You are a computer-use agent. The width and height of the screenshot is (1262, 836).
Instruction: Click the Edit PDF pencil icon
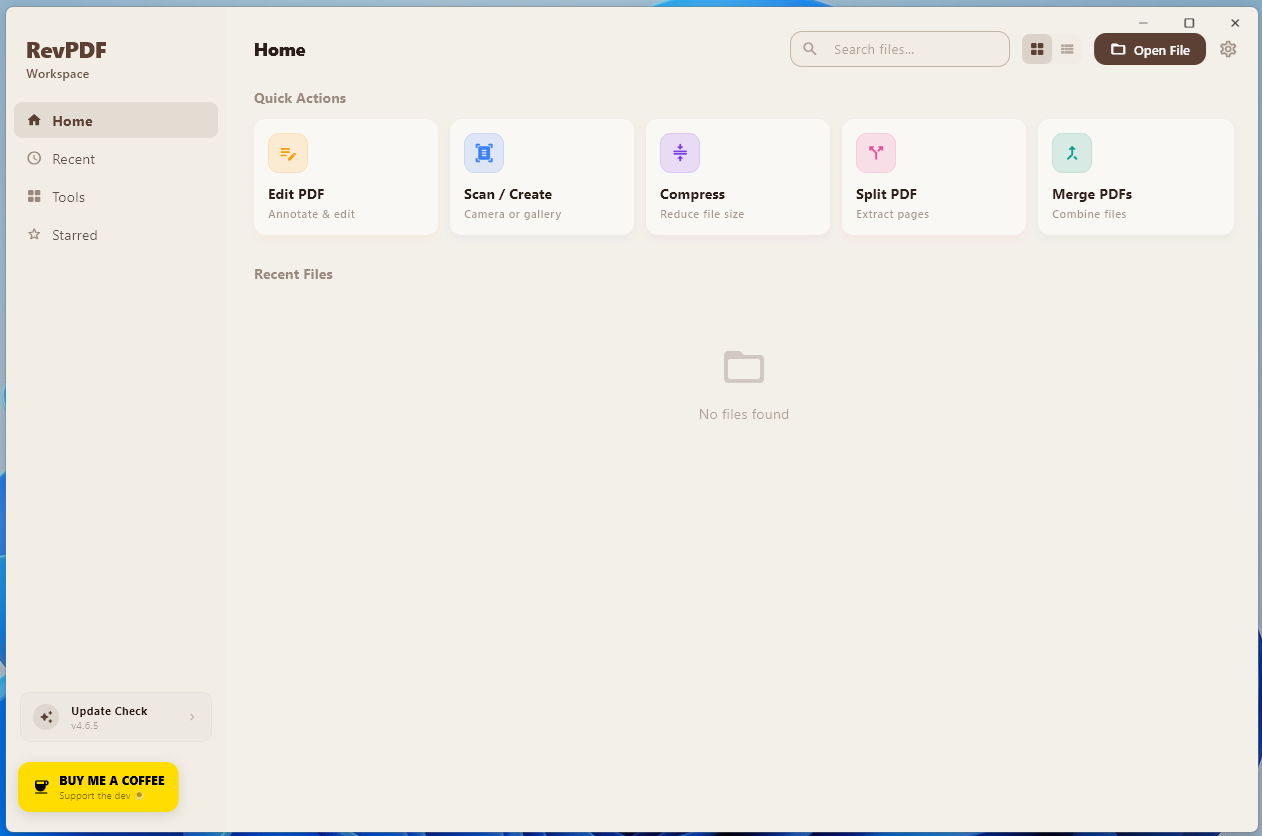[x=288, y=153]
